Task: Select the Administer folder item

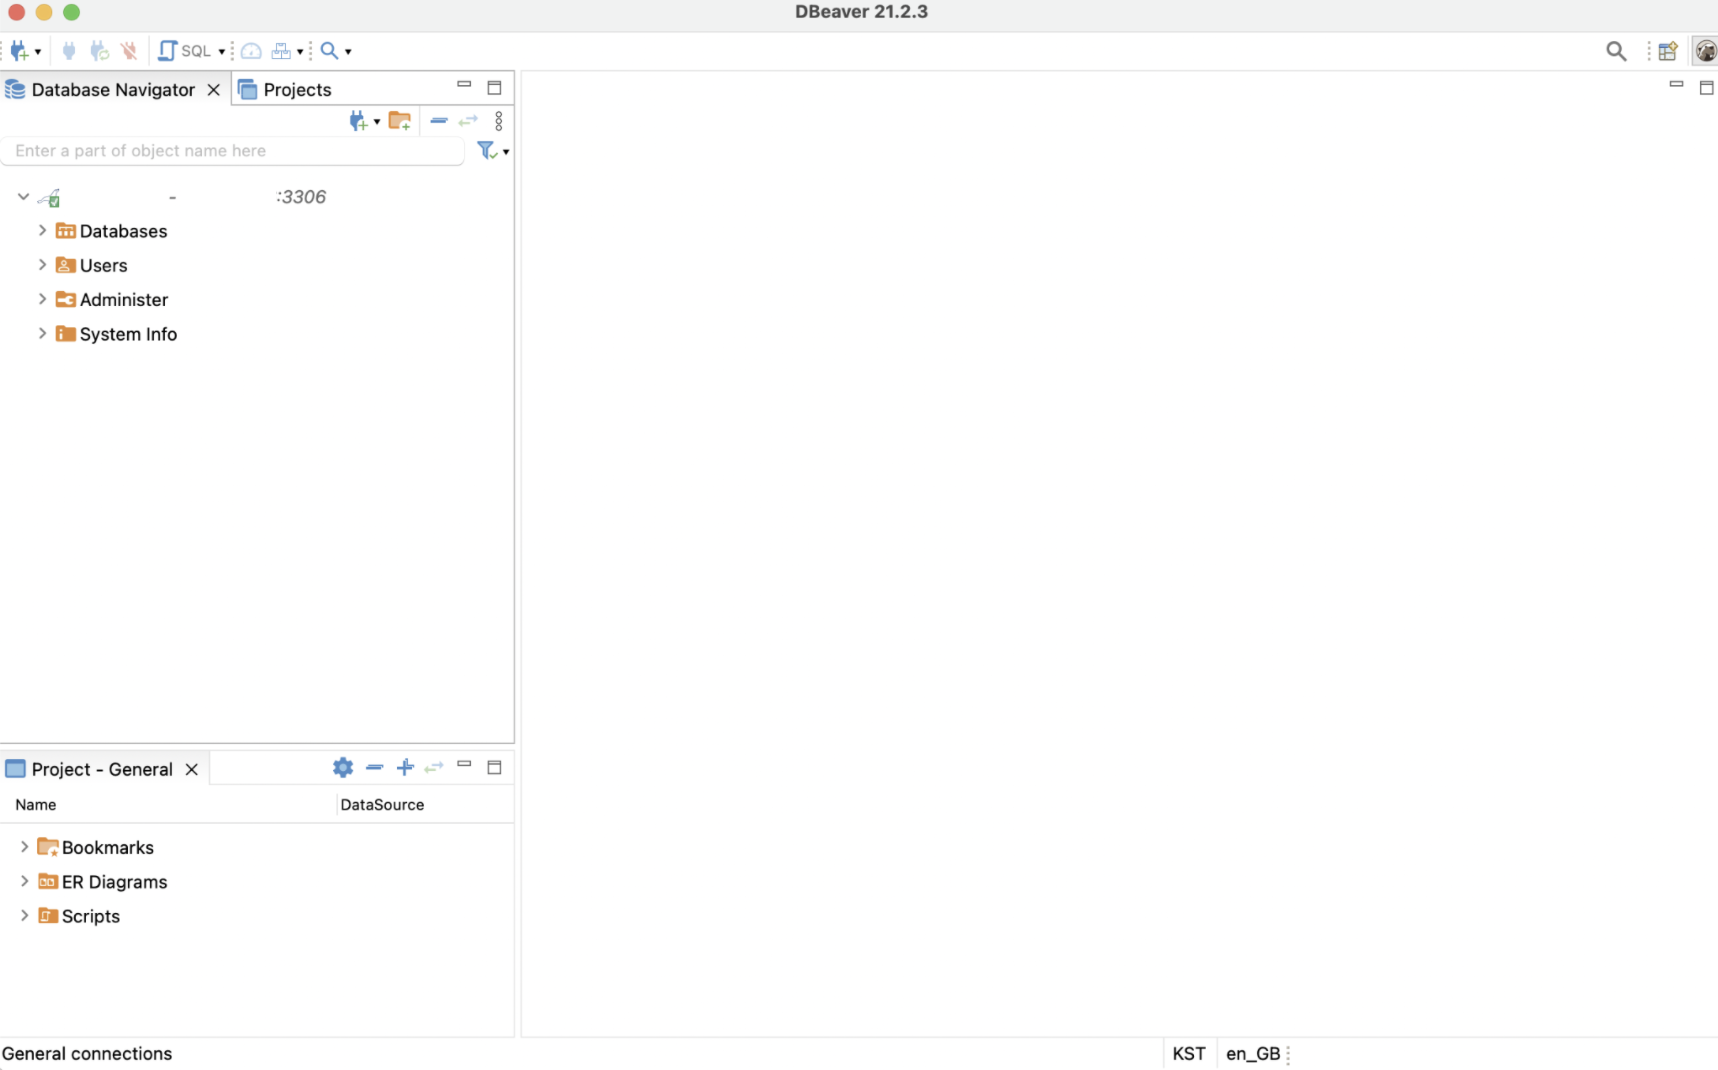Action: tap(112, 300)
